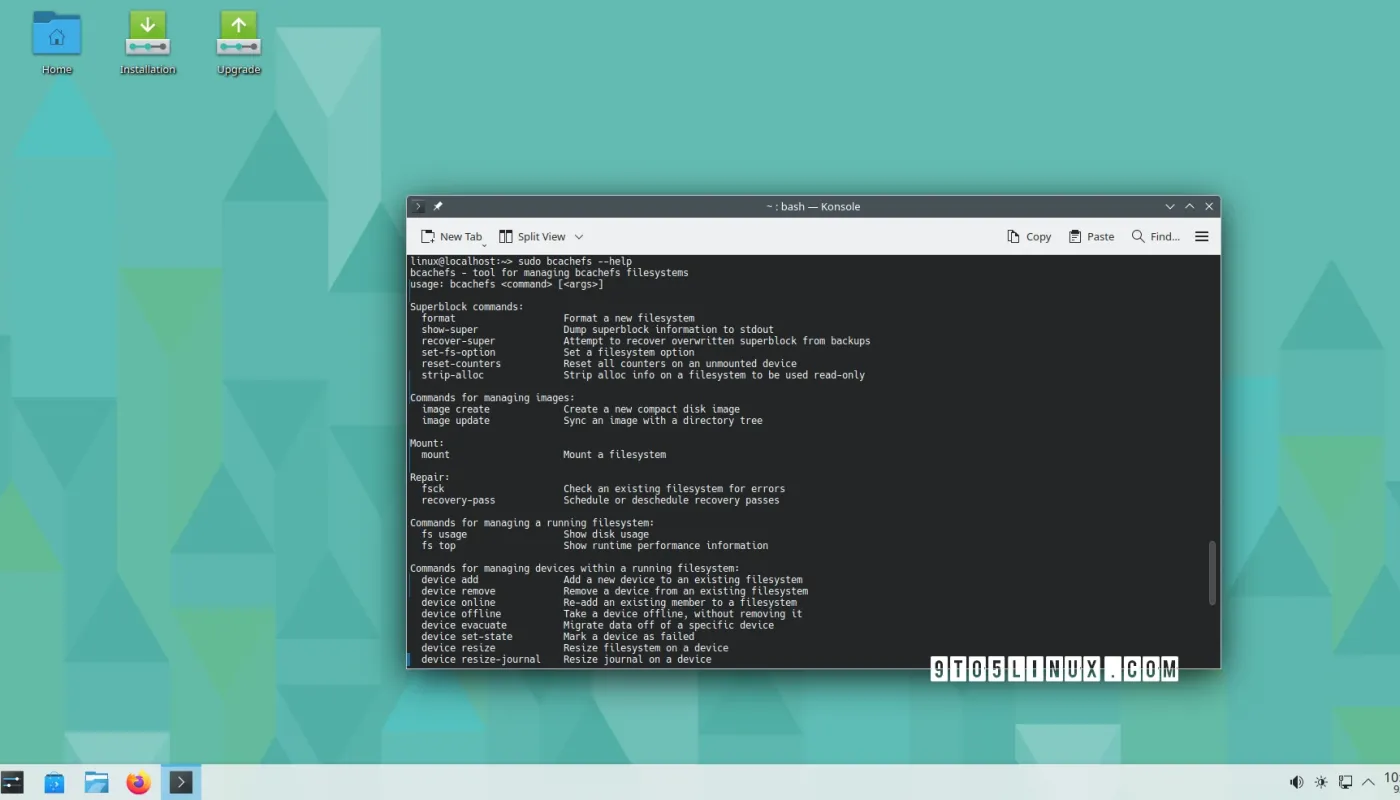
Task: Select the bash tab in Konsole's titlebar
Action: point(812,206)
